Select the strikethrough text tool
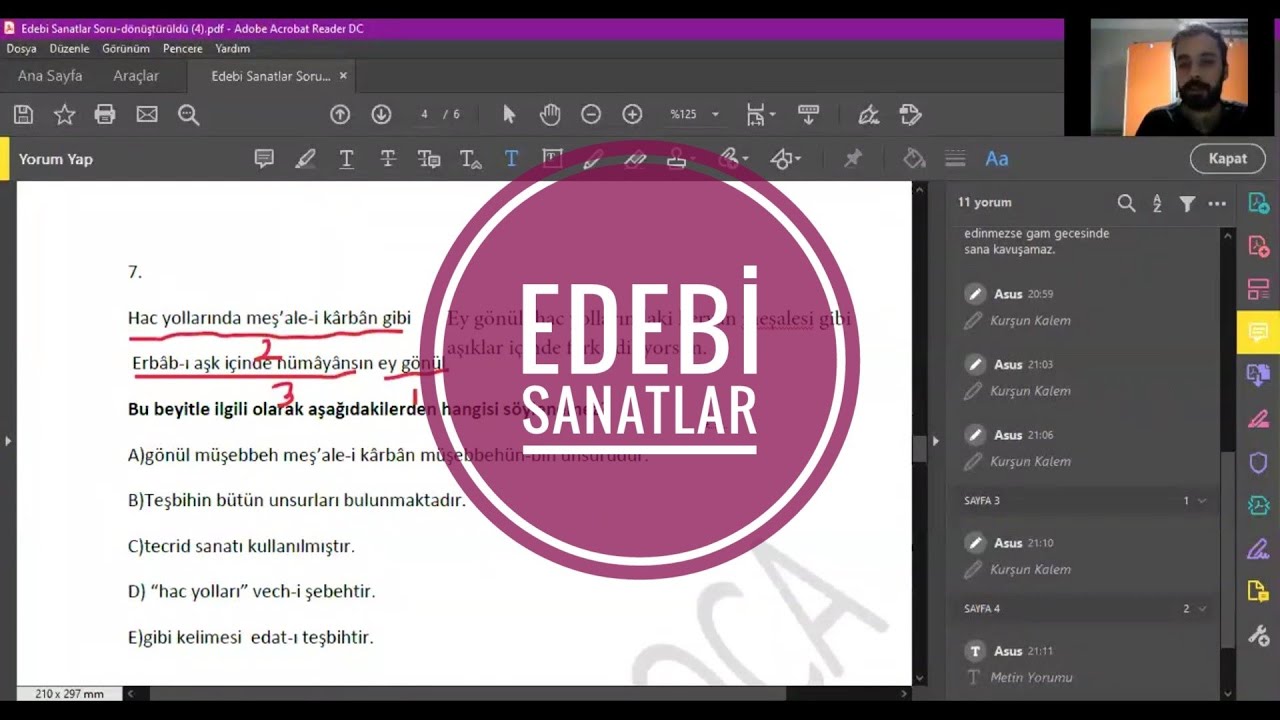Viewport: 1280px width, 720px height. tap(388, 159)
